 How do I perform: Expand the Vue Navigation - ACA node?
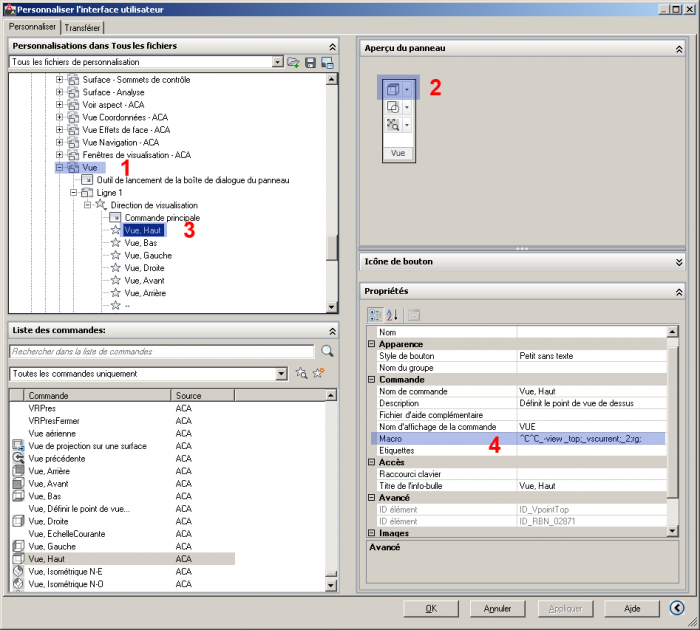pos(60,143)
